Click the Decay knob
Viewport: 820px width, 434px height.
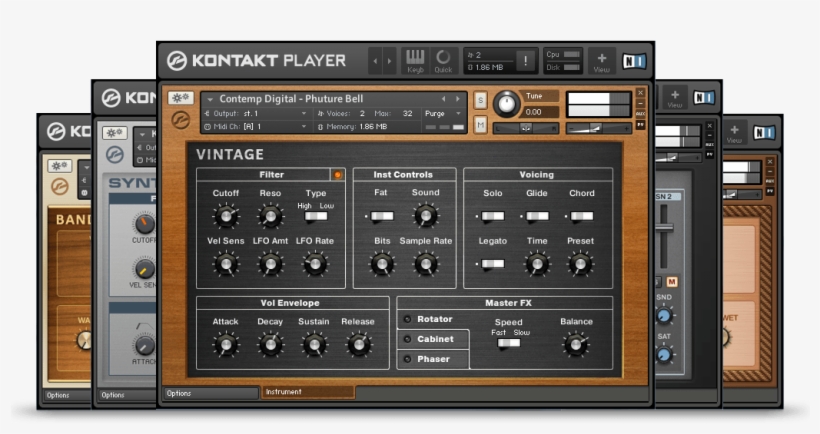point(270,345)
